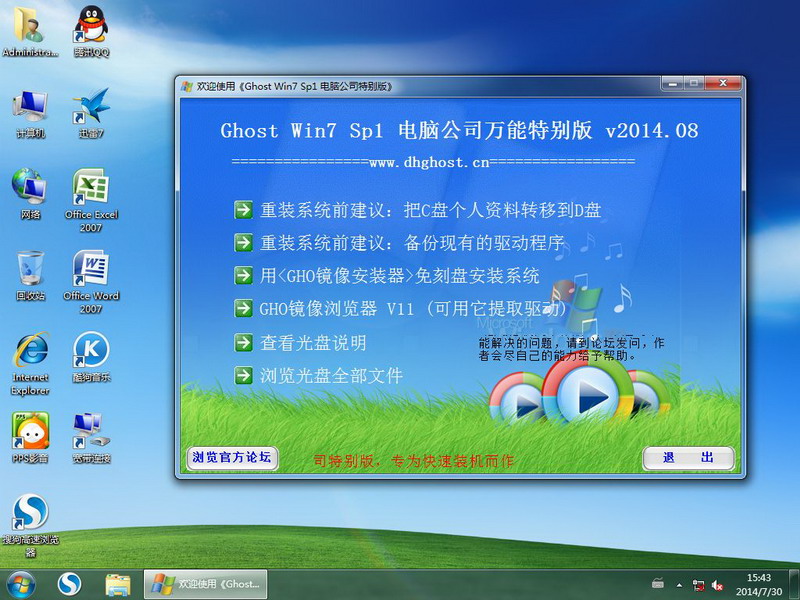Select the 宽带连接 desktop shortcut
800x600 pixels.
(91, 438)
